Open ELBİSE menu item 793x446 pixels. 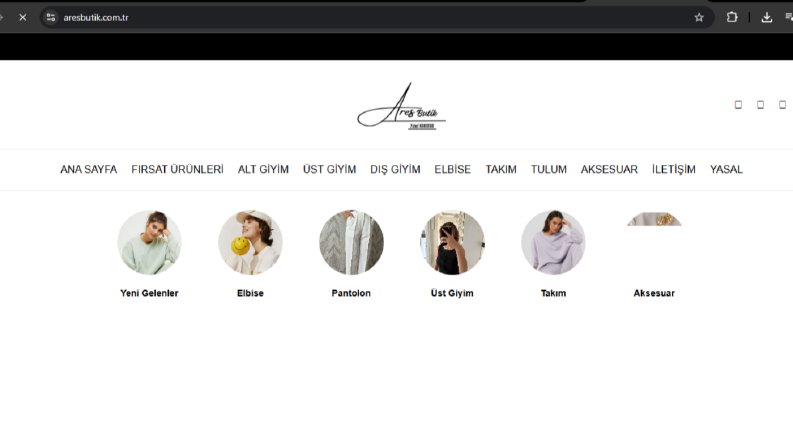(x=453, y=169)
